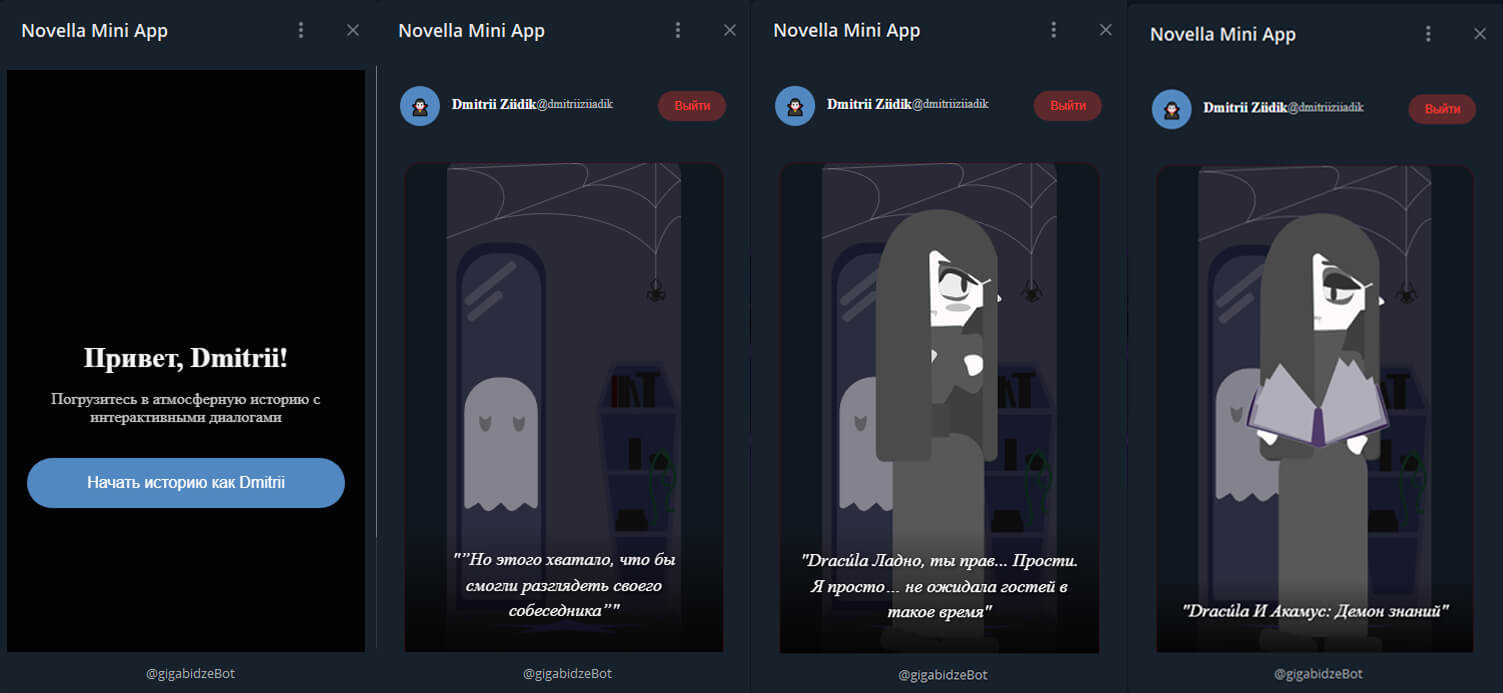Image resolution: width=1503 pixels, height=693 pixels.
Task: Click Dmitrii Ziidik's avatar in the third panel
Action: [795, 105]
